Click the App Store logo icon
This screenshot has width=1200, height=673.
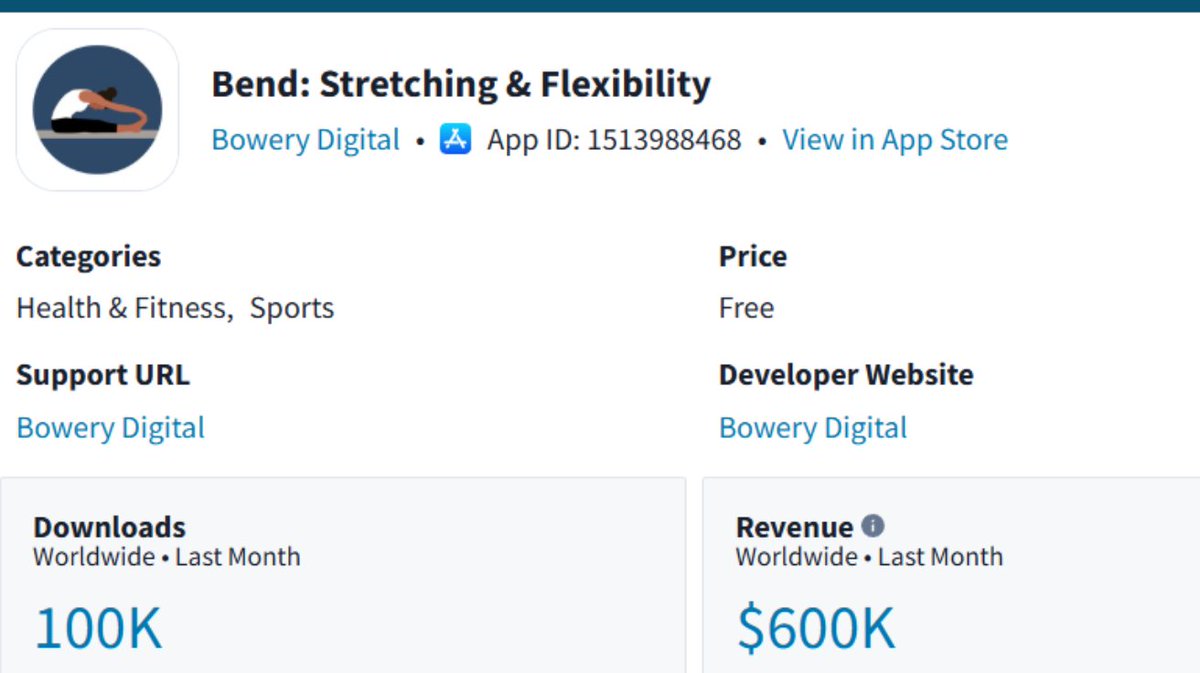(455, 140)
